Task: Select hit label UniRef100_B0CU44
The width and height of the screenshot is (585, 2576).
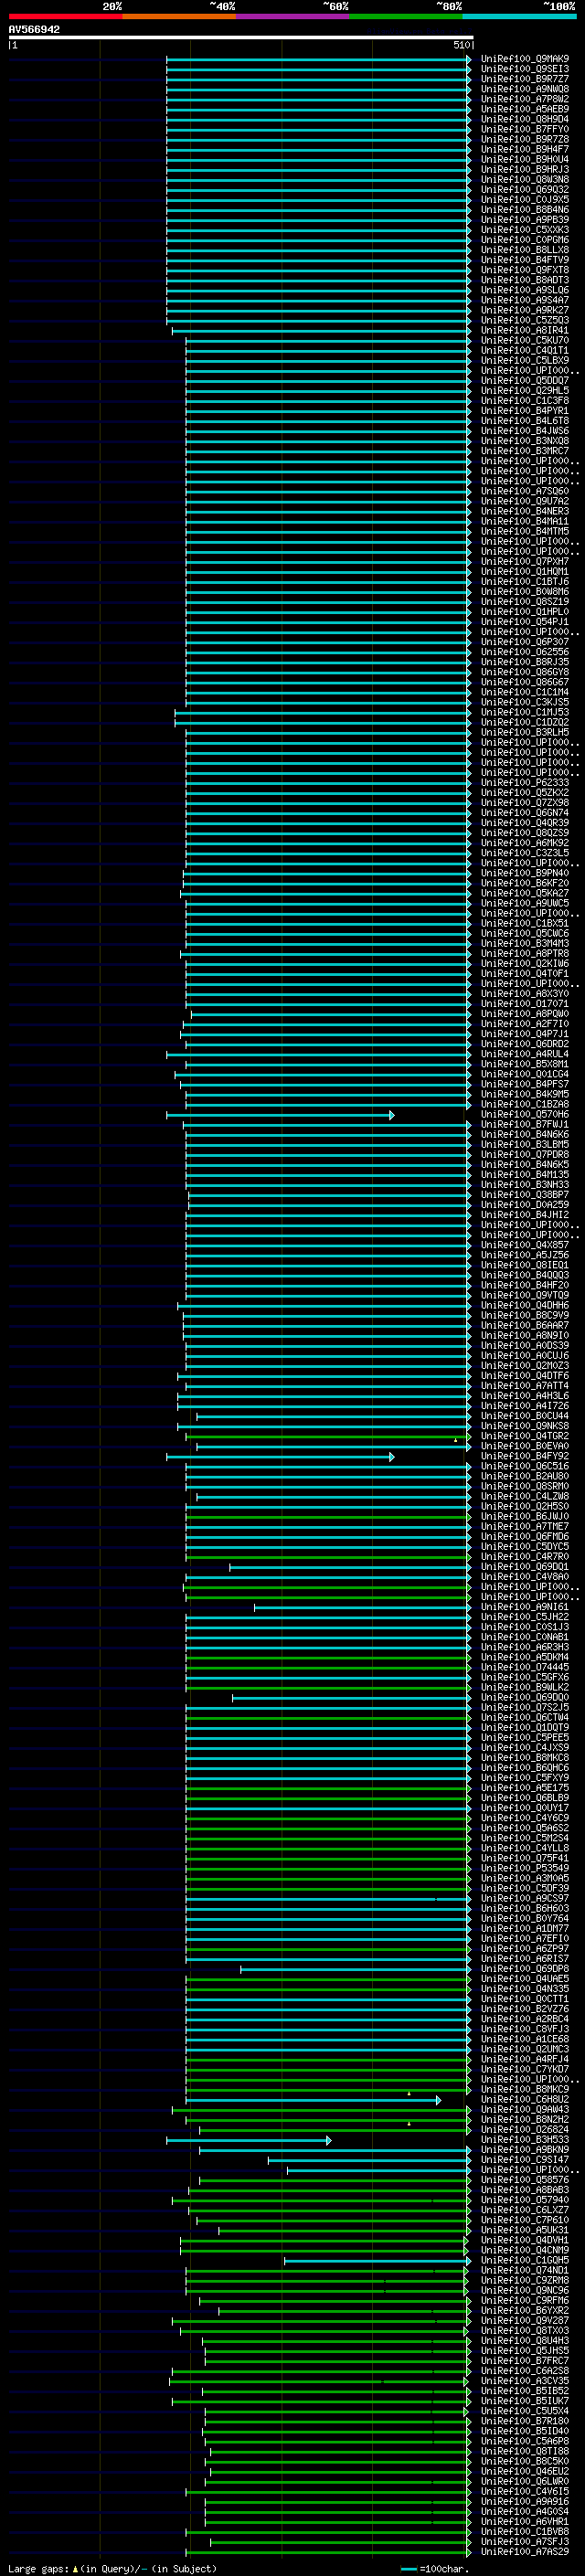Action: point(524,1416)
